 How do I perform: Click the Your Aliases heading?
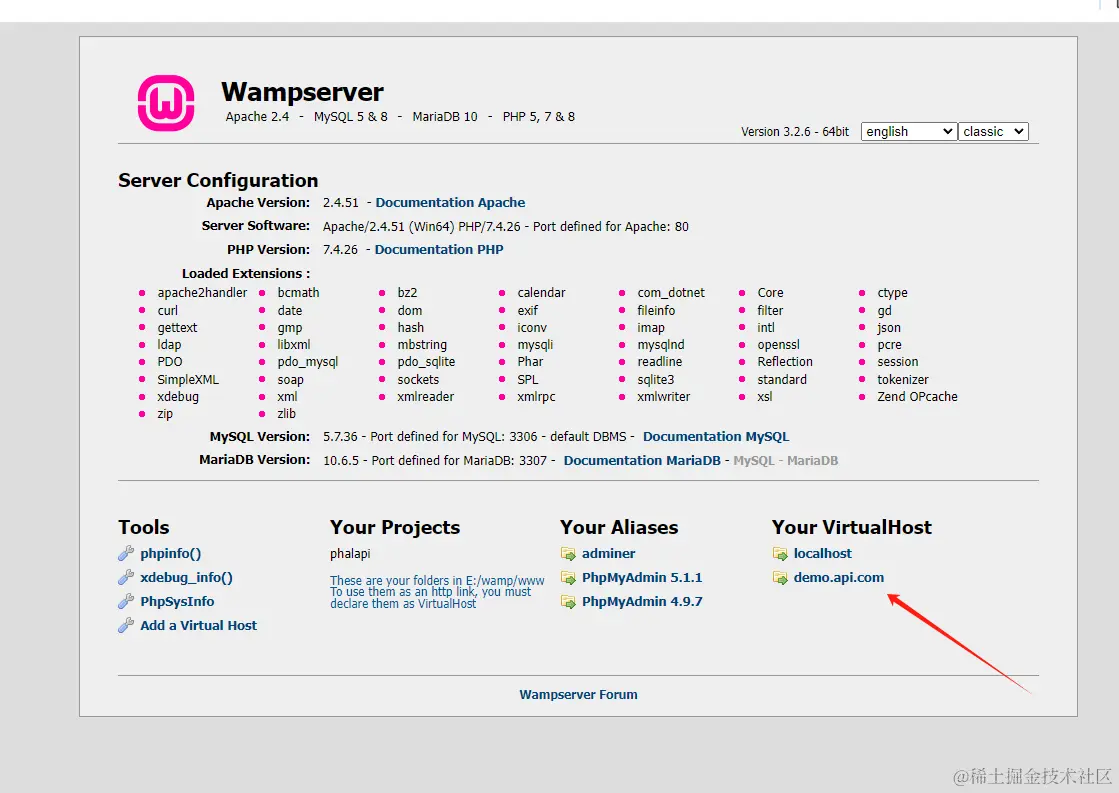click(619, 527)
